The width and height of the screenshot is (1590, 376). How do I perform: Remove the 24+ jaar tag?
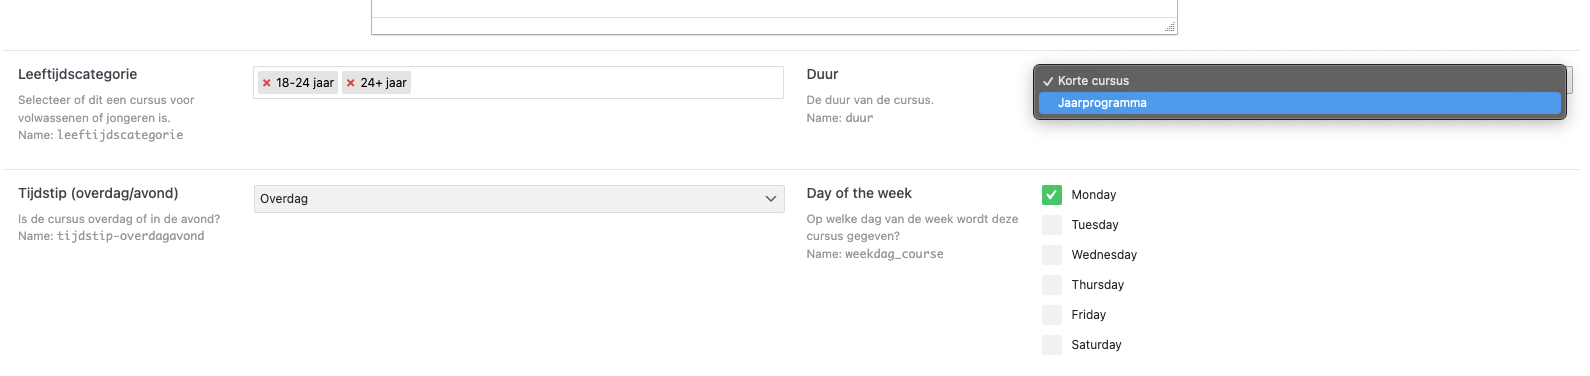350,83
